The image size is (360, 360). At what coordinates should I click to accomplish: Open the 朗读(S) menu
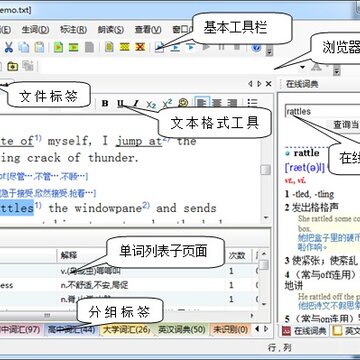(x=111, y=30)
